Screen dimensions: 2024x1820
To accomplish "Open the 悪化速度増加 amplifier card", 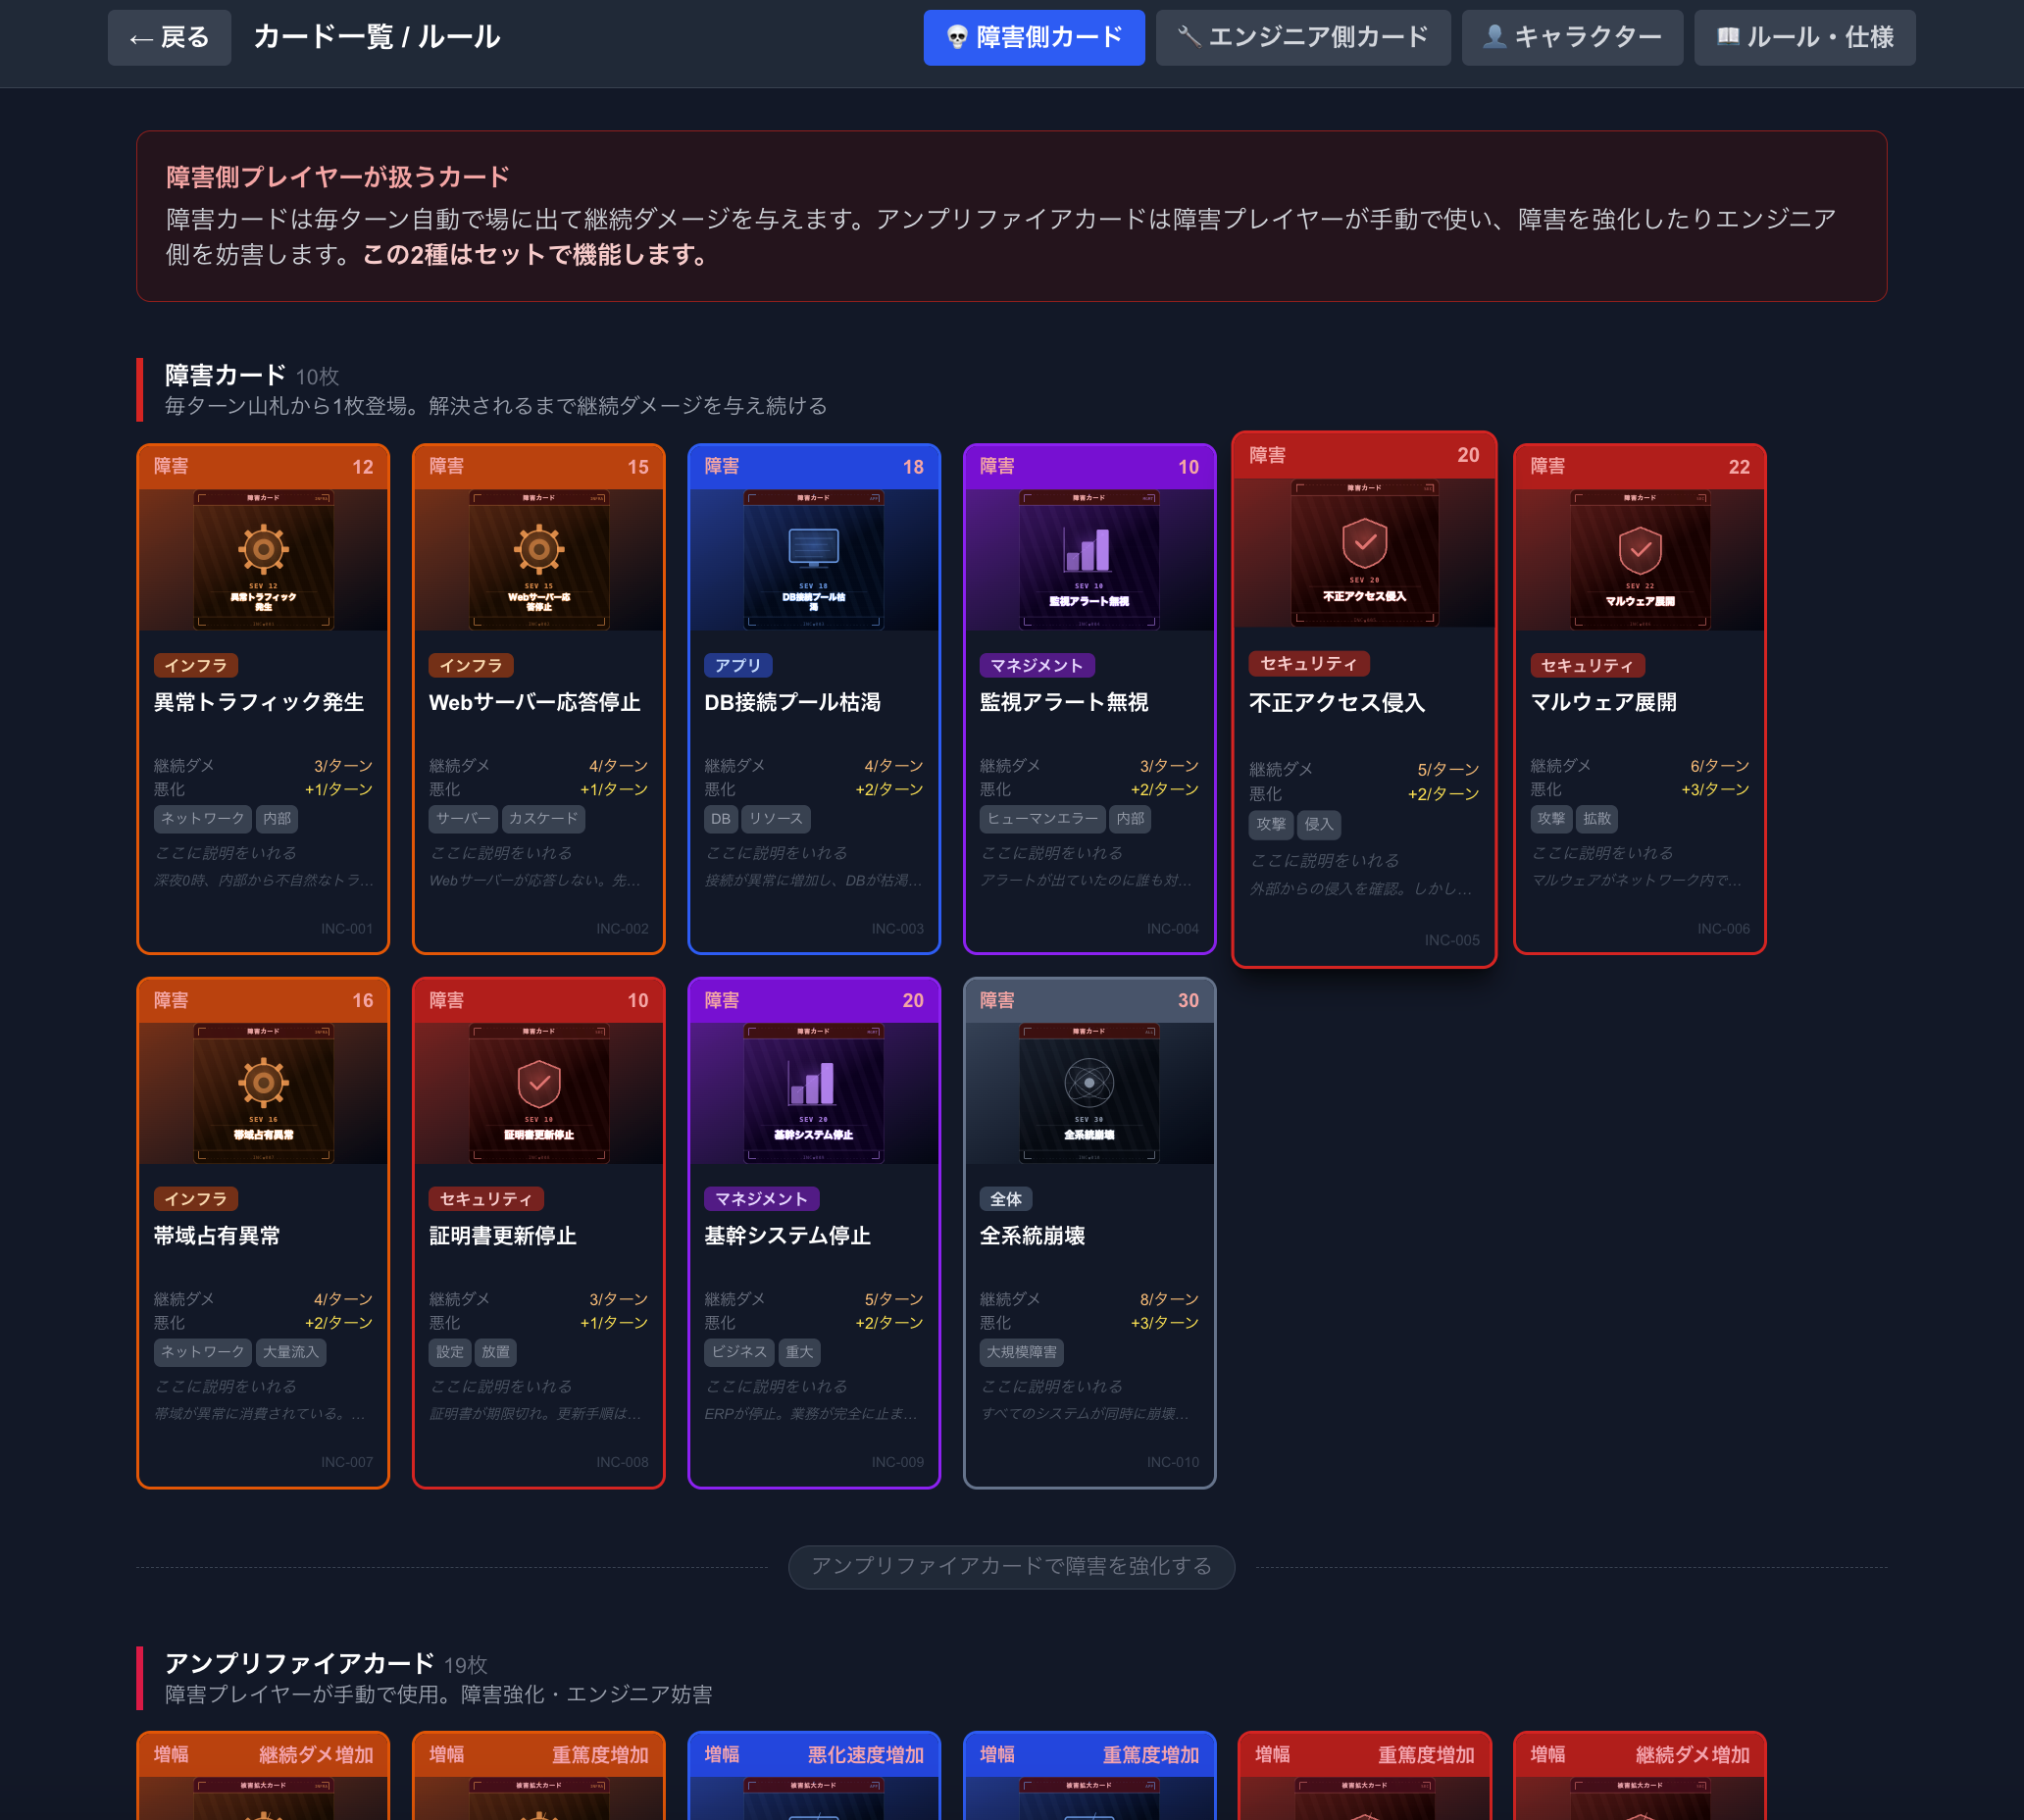I will [814, 1774].
